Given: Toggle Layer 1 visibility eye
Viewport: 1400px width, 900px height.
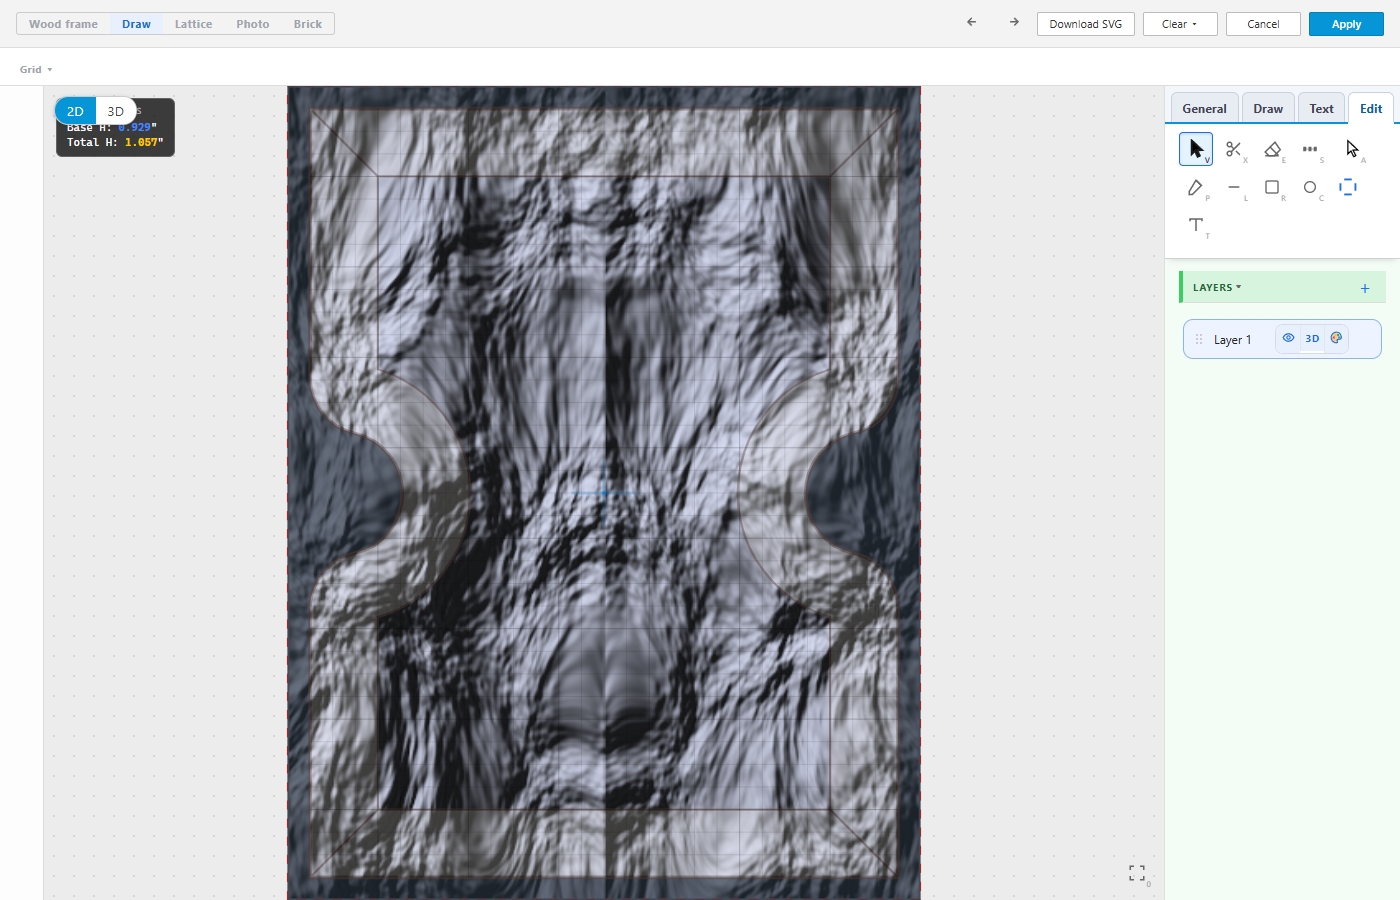Looking at the screenshot, I should (1288, 338).
